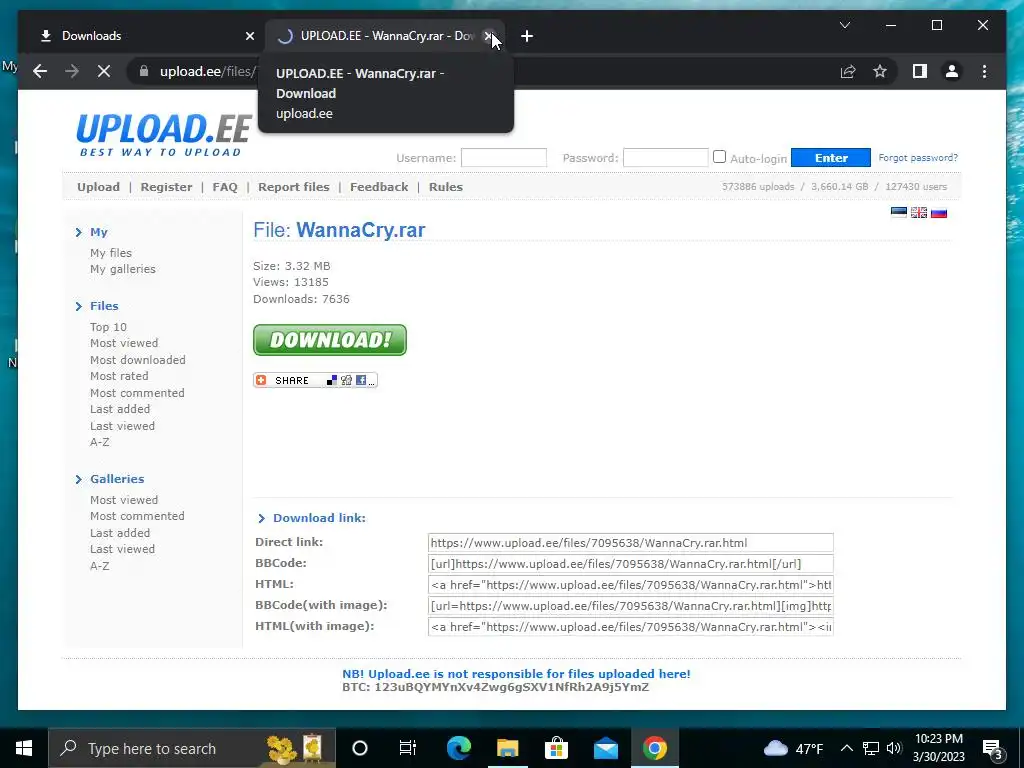Open Most viewed under Galleries
The image size is (1024, 768).
click(x=123, y=500)
